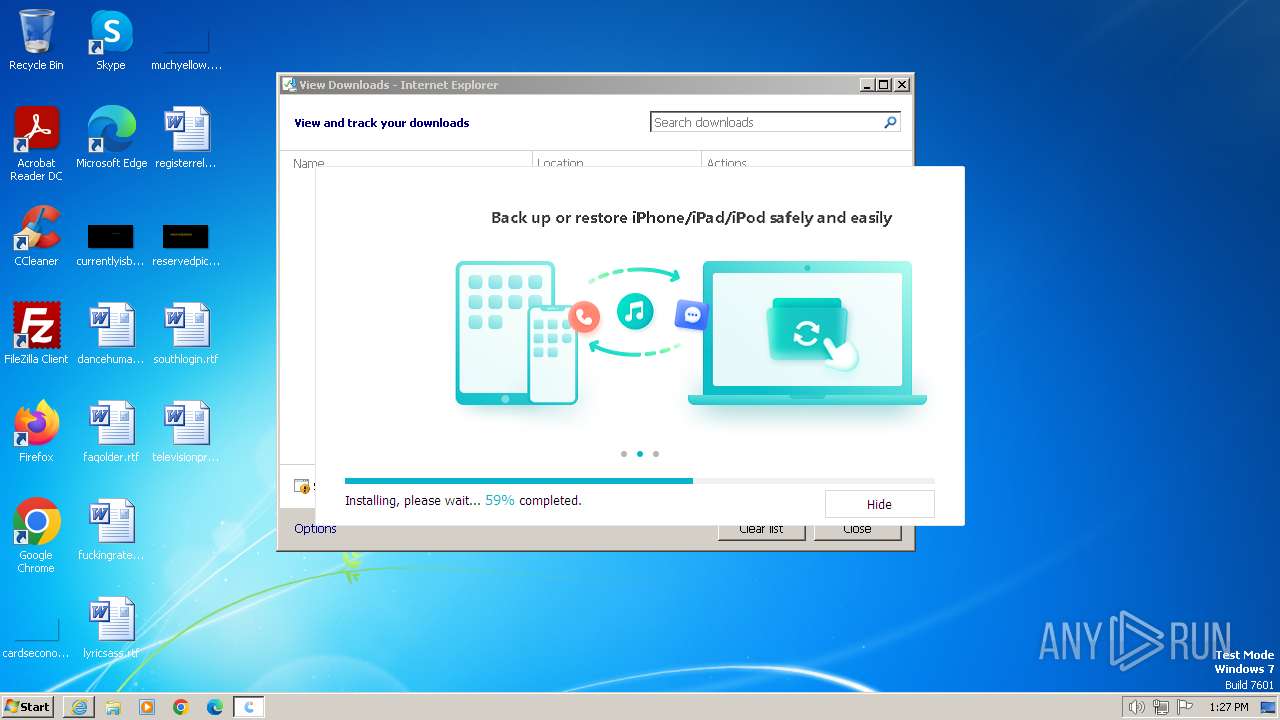Image resolution: width=1280 pixels, height=720 pixels.
Task: Open the Recycle Bin desktop icon
Action: [x=36, y=40]
